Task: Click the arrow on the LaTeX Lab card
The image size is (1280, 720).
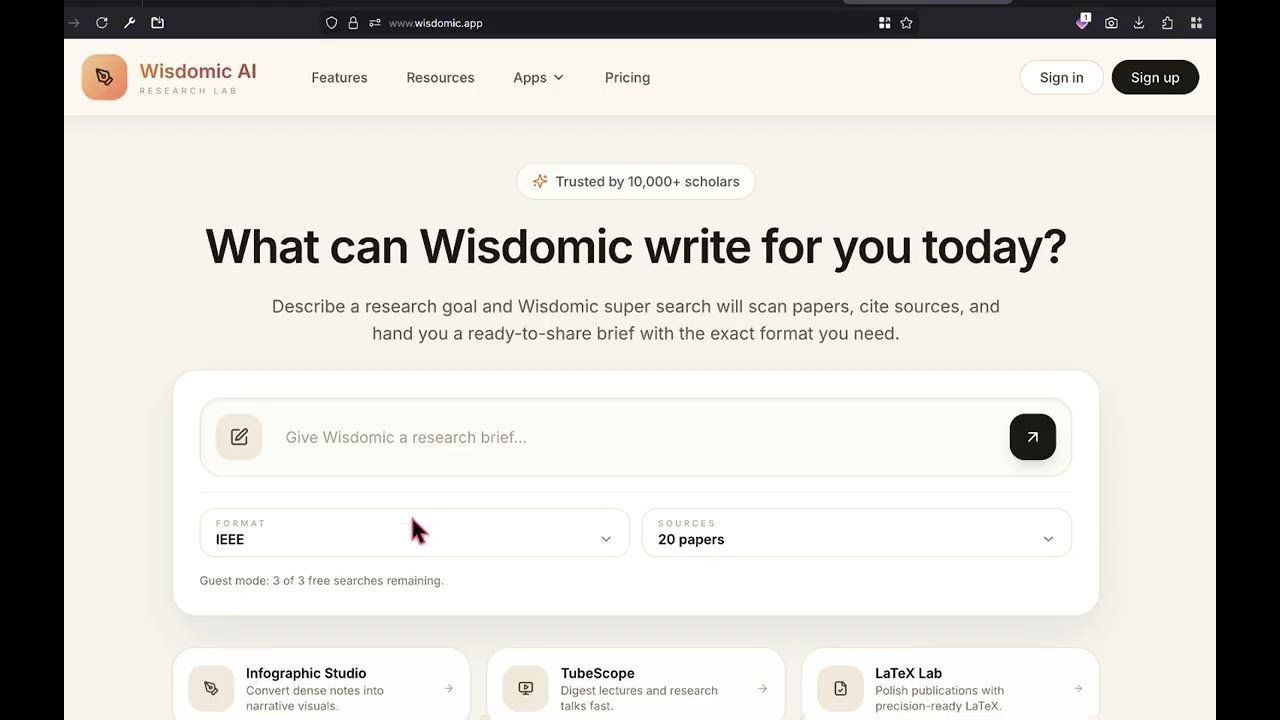Action: (1077, 688)
